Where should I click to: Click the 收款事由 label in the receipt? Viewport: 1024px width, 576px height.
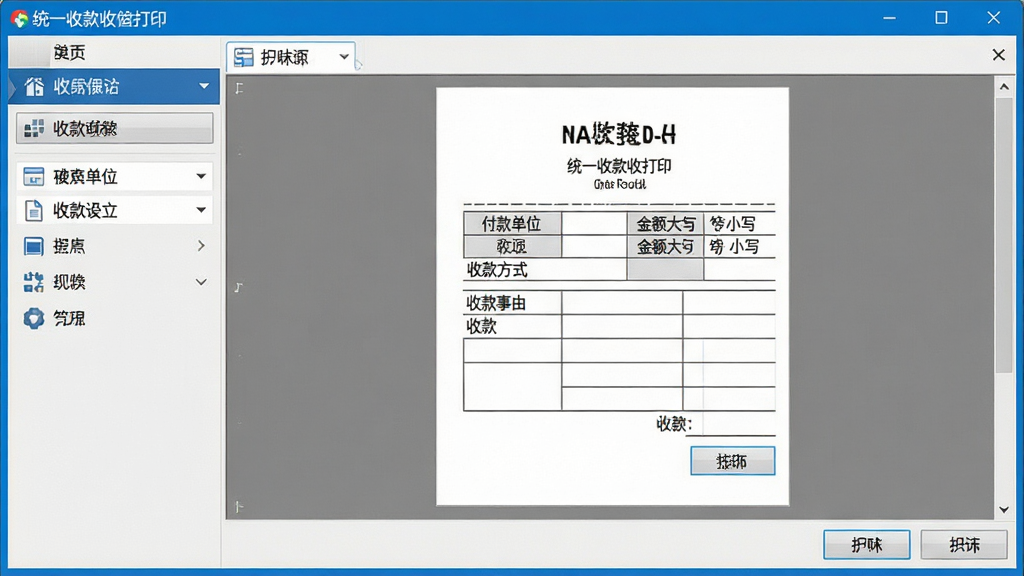click(496, 303)
